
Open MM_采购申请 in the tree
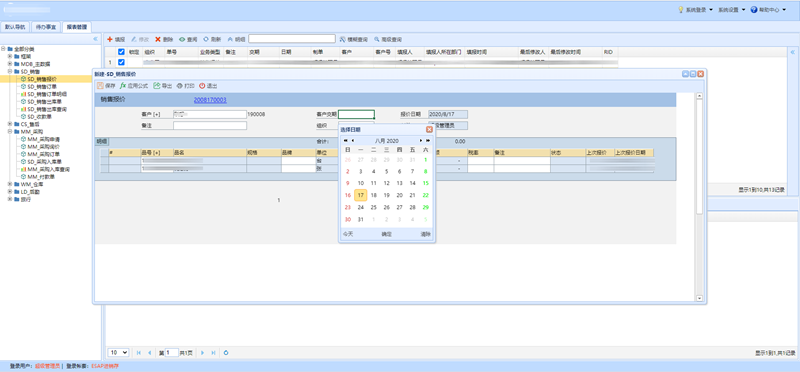click(x=43, y=139)
